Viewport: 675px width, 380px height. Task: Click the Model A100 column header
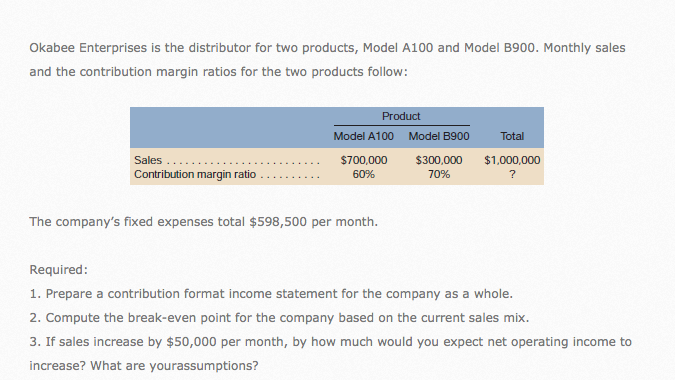363,136
